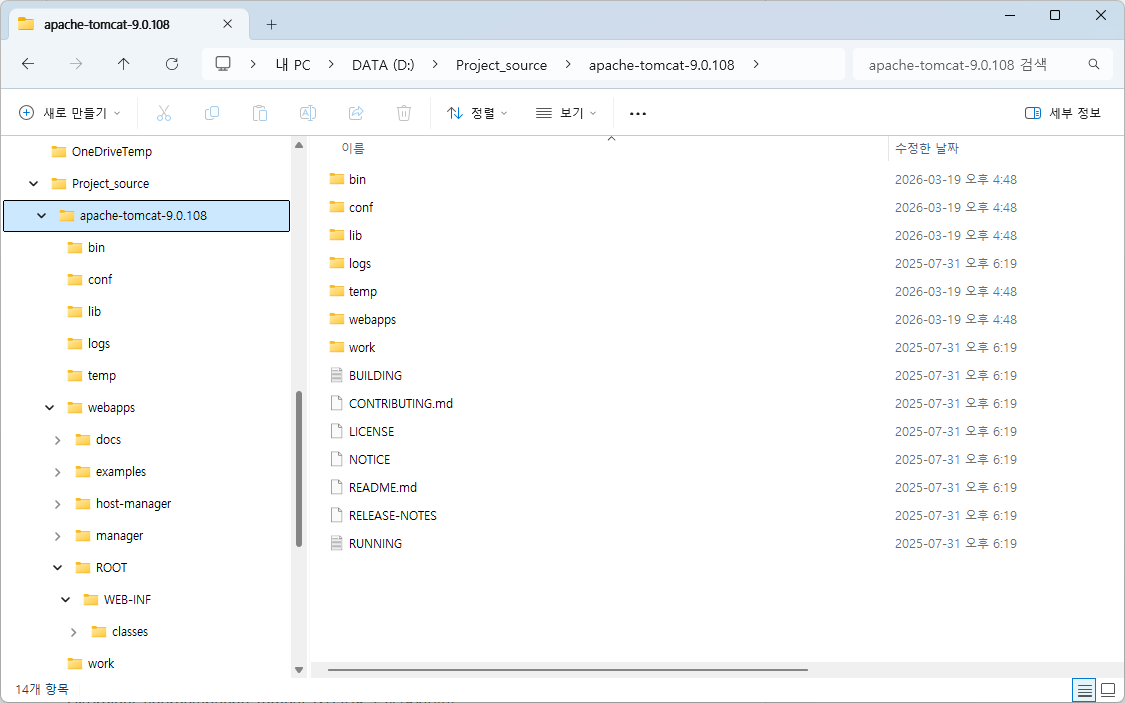Go up one folder level

pos(123,64)
